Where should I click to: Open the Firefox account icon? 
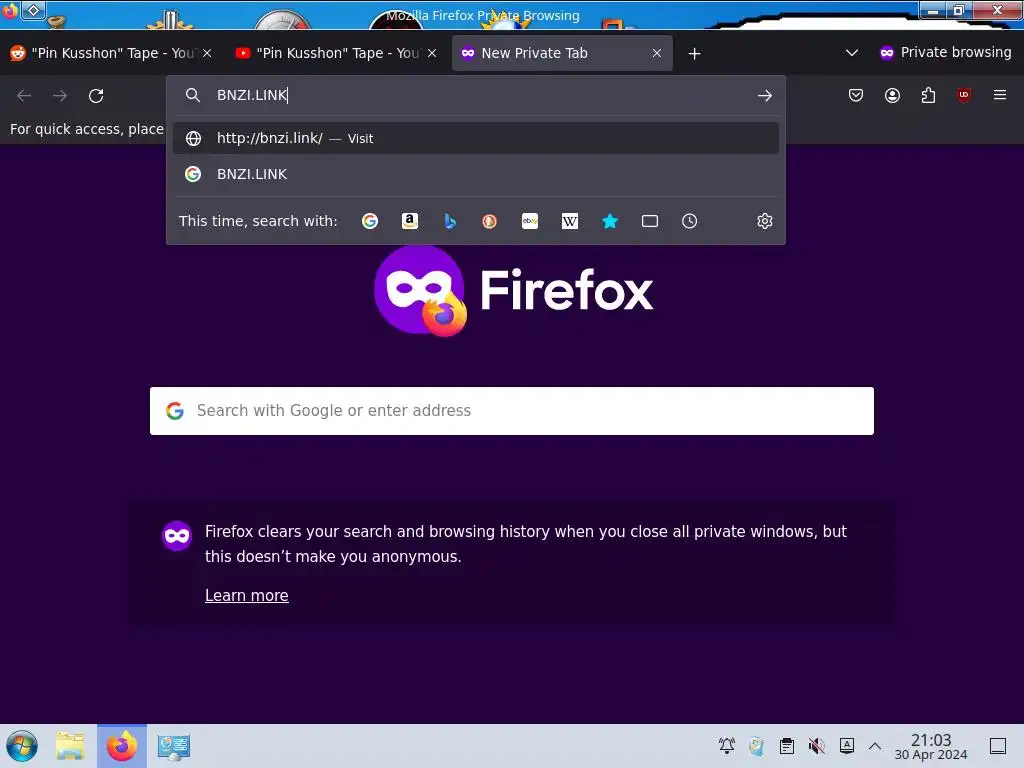pyautogui.click(x=892, y=95)
